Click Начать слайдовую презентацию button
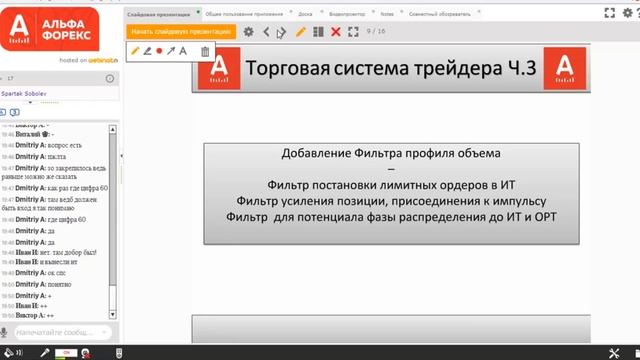Screen dimensions: 640x360 pyautogui.click(x=181, y=31)
